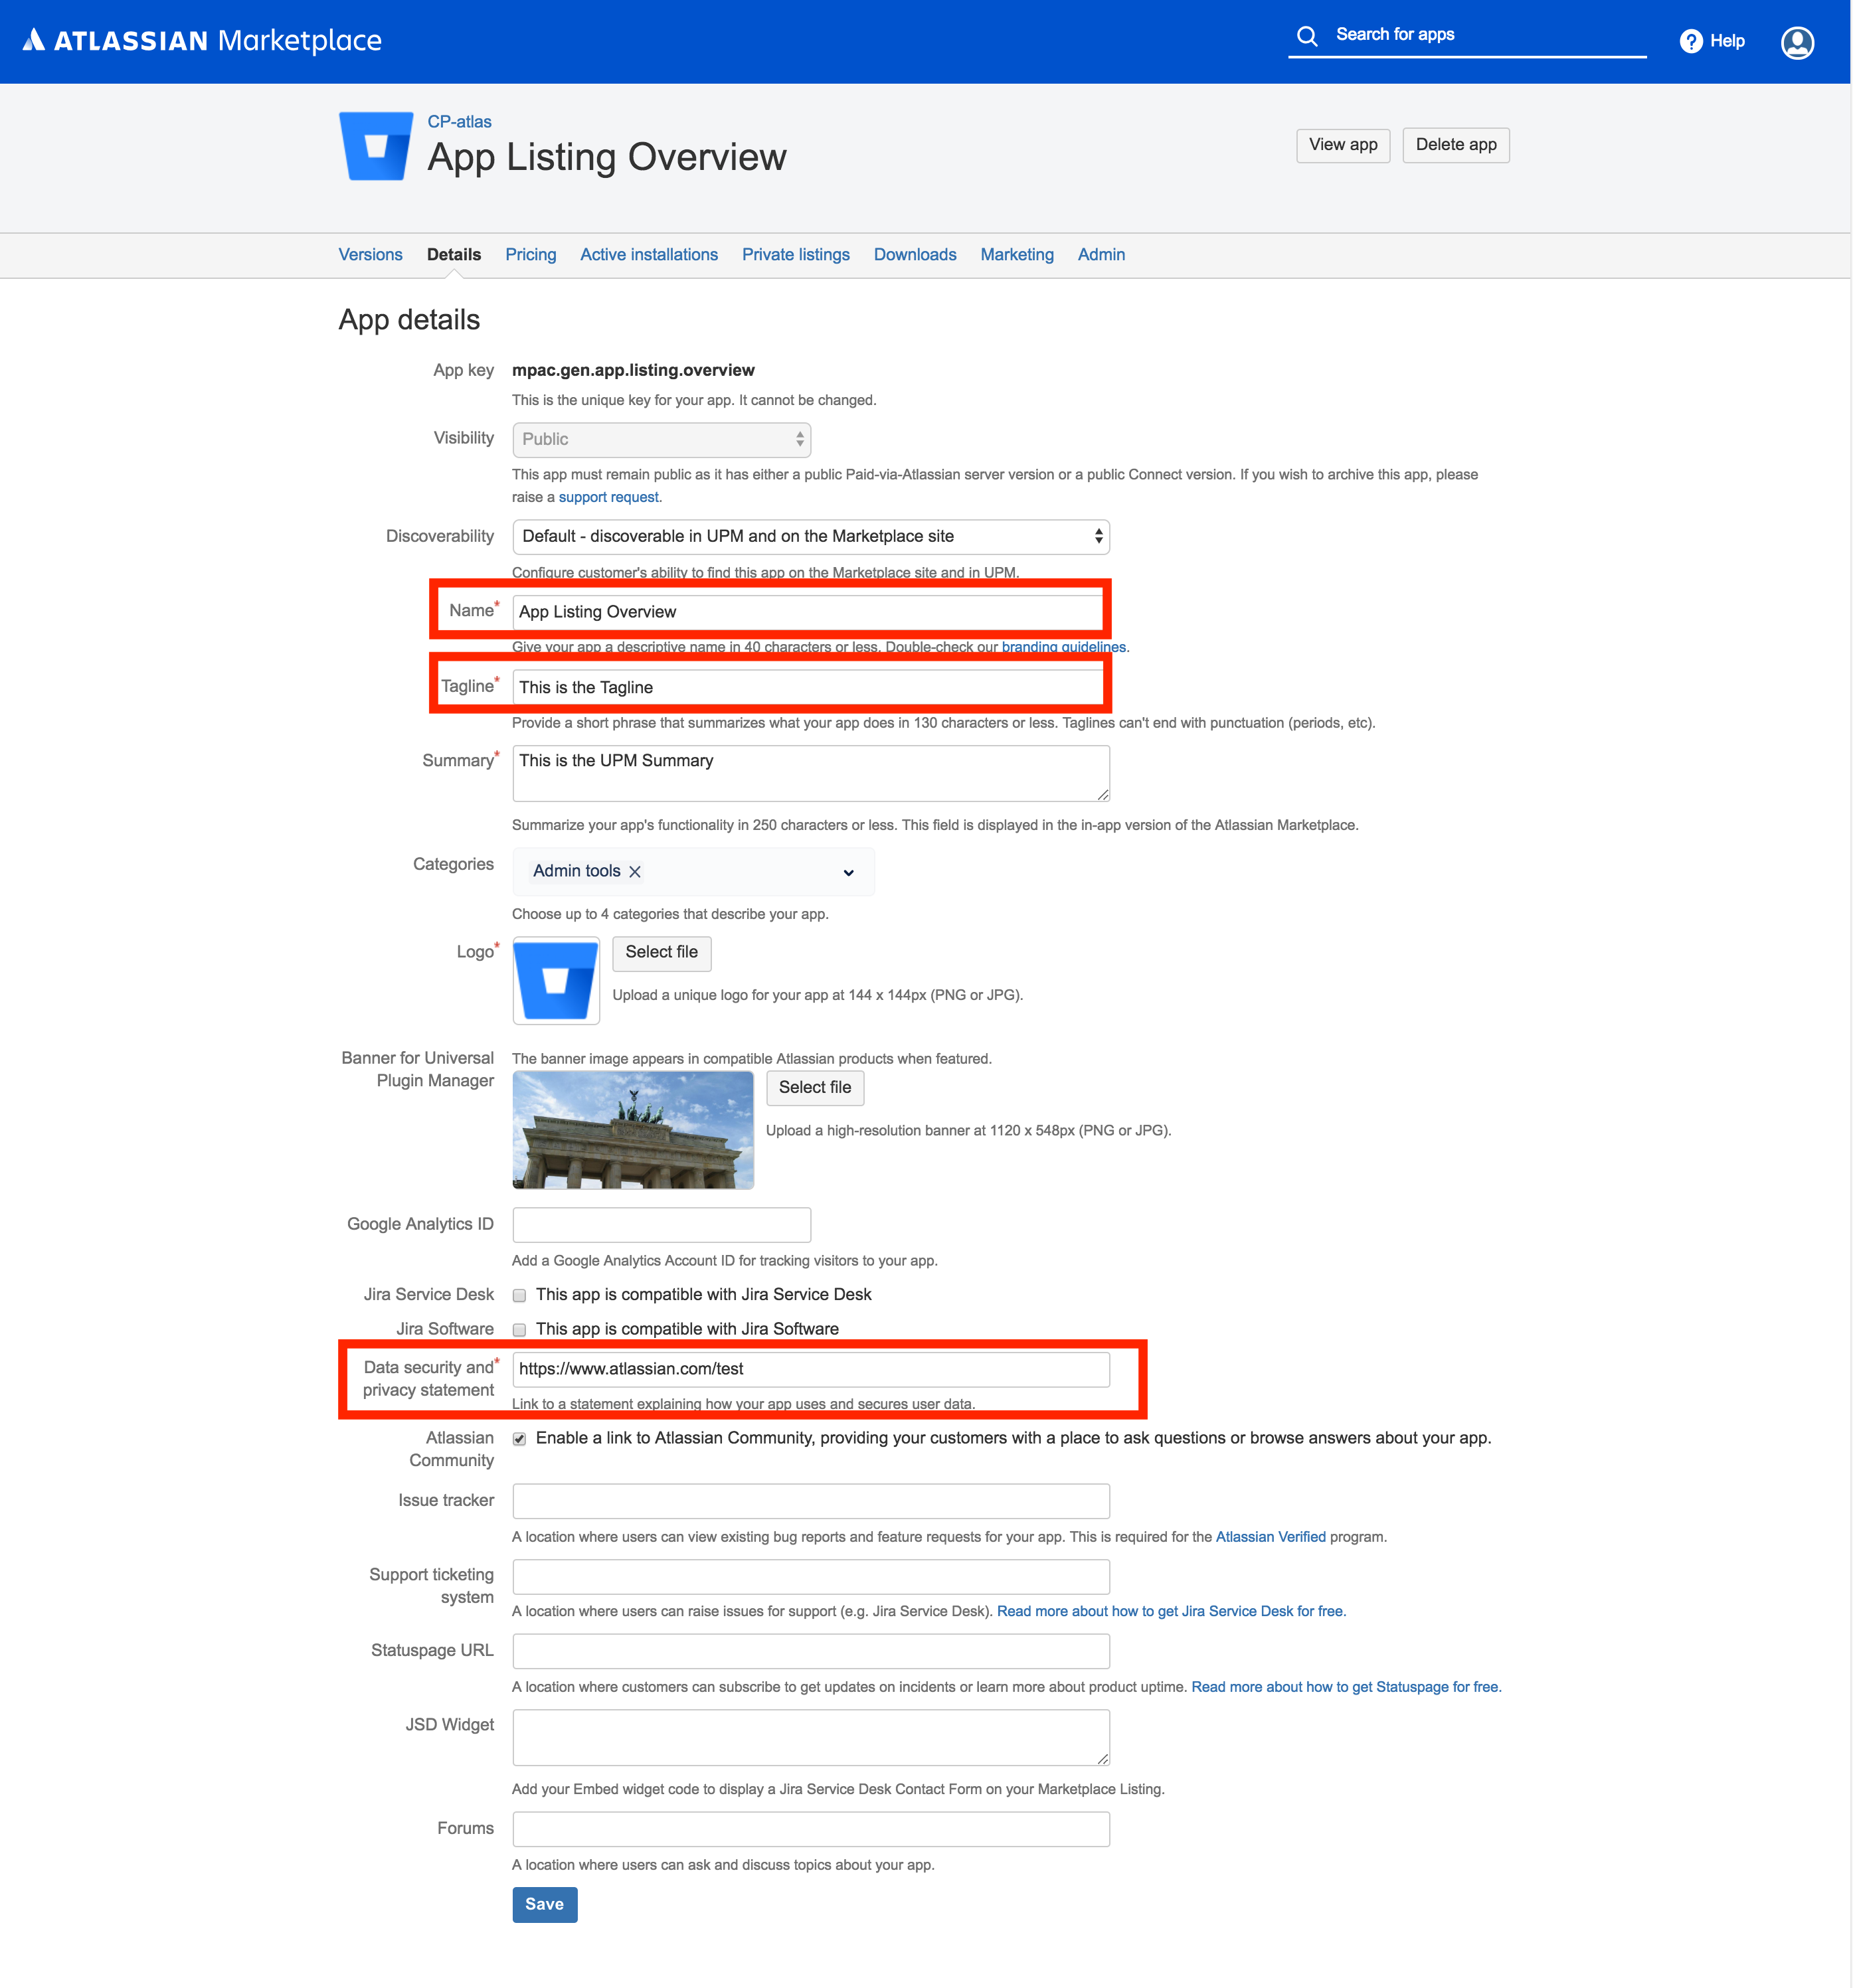Enable Jira Service Desk compatibility
1853x1988 pixels.
tap(519, 1295)
